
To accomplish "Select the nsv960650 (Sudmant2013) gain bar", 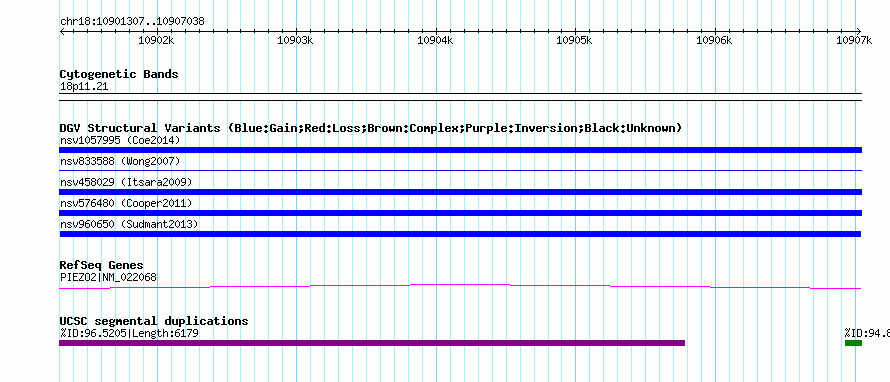I will click(x=460, y=234).
